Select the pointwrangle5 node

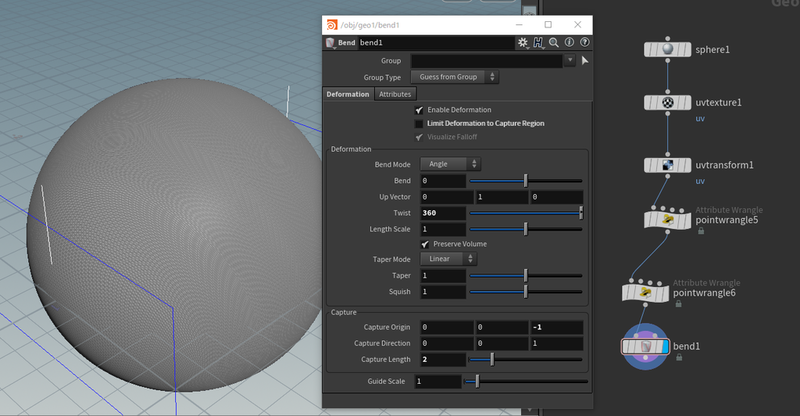click(x=667, y=220)
